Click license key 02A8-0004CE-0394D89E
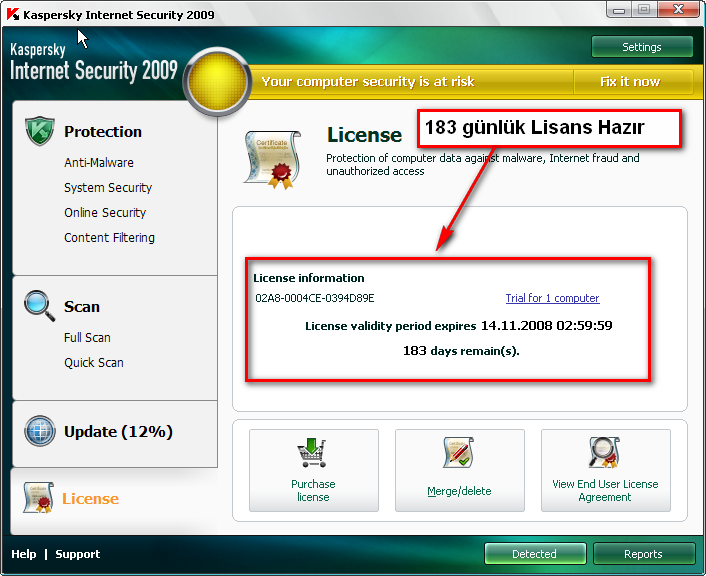Image resolution: width=706 pixels, height=576 pixels. pos(315,298)
